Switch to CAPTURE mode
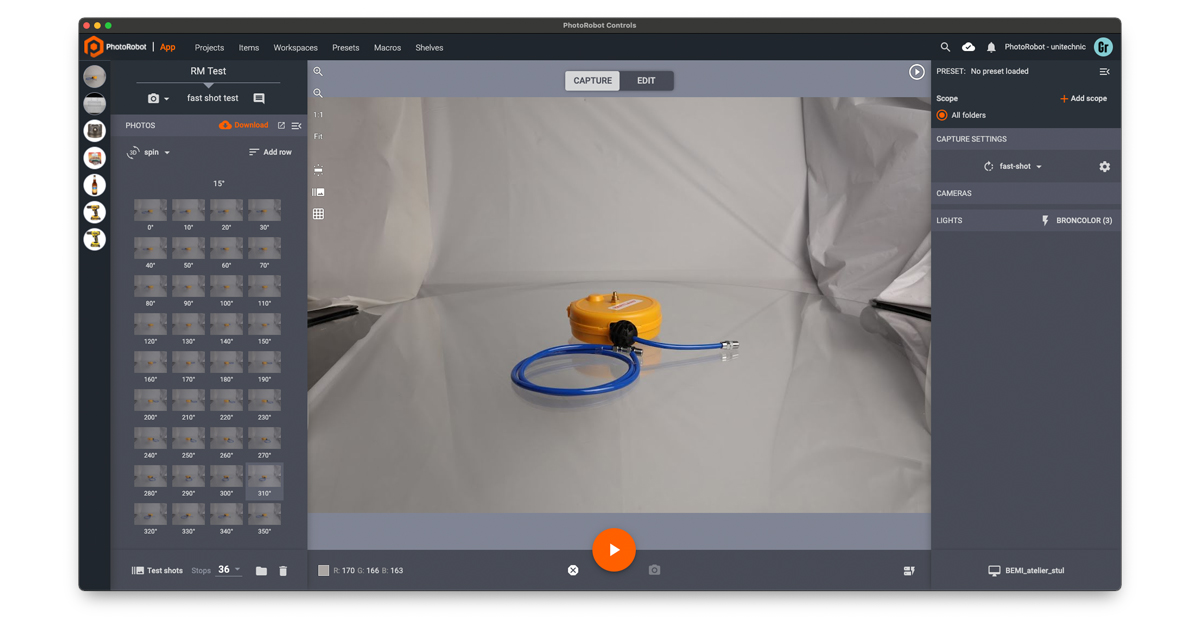 [x=592, y=81]
